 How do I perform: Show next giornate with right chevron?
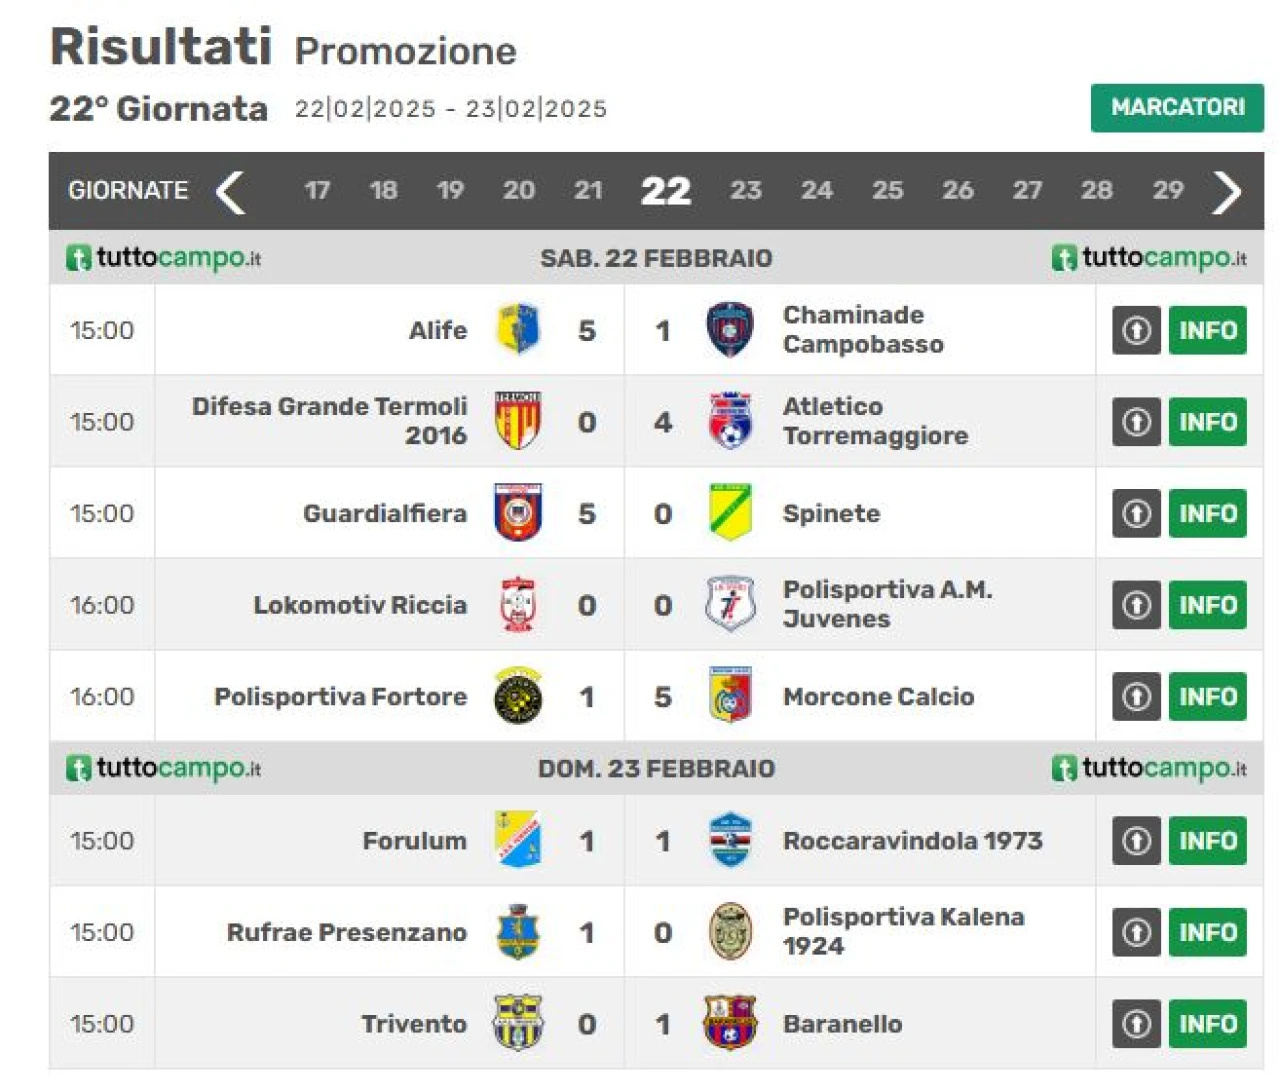click(x=1227, y=192)
